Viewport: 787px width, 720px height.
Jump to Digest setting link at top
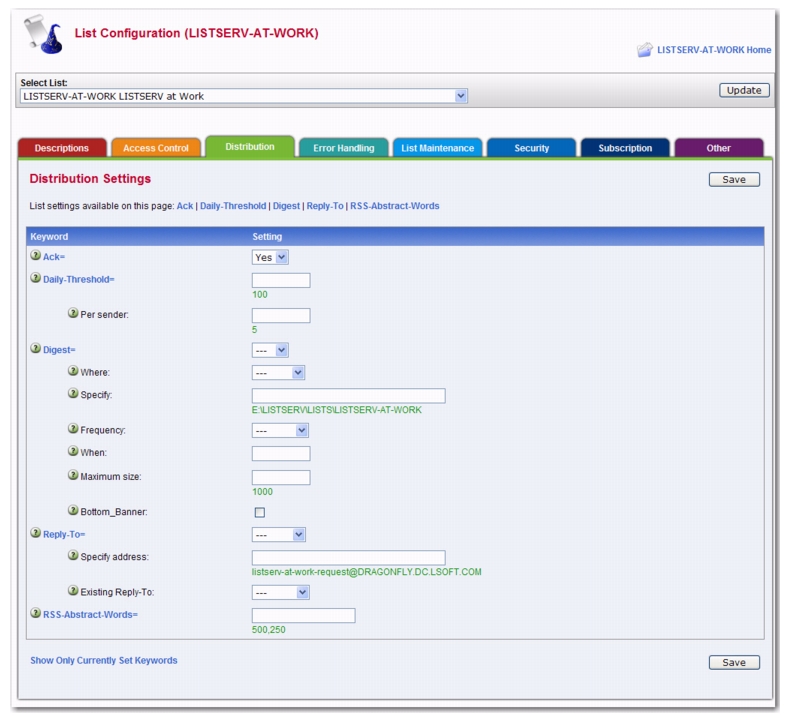point(286,206)
